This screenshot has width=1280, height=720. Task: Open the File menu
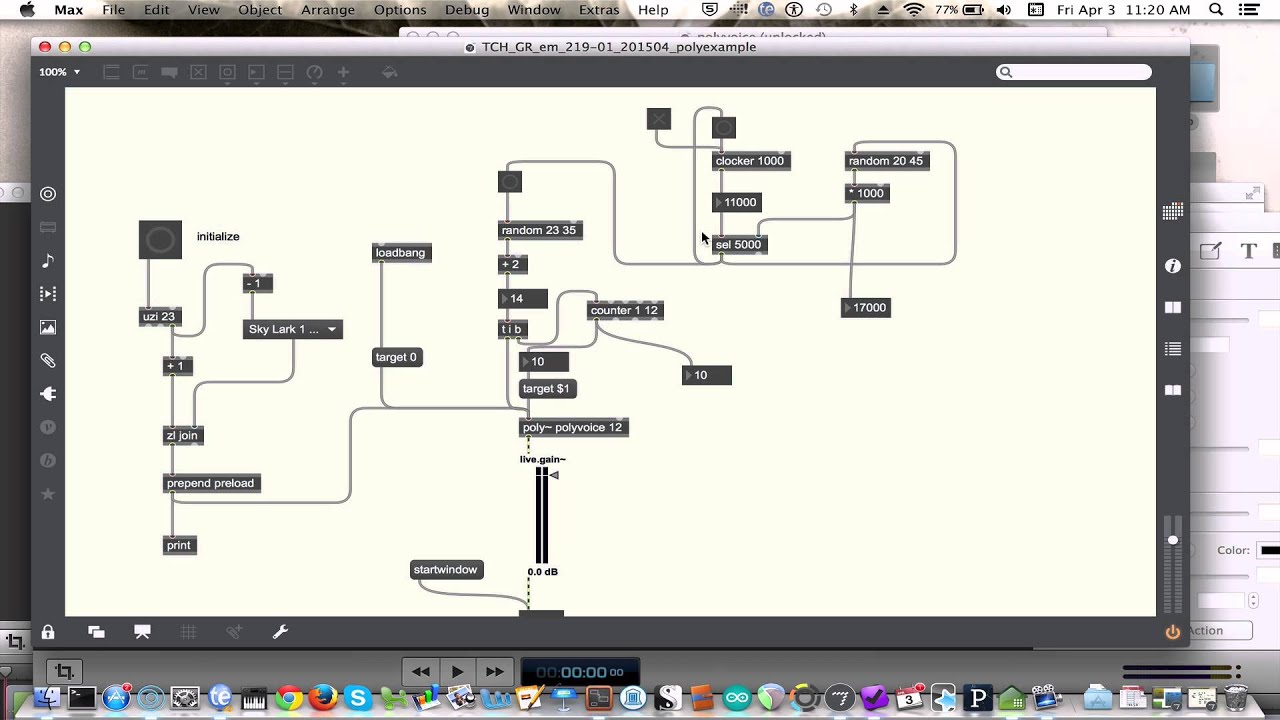[114, 10]
